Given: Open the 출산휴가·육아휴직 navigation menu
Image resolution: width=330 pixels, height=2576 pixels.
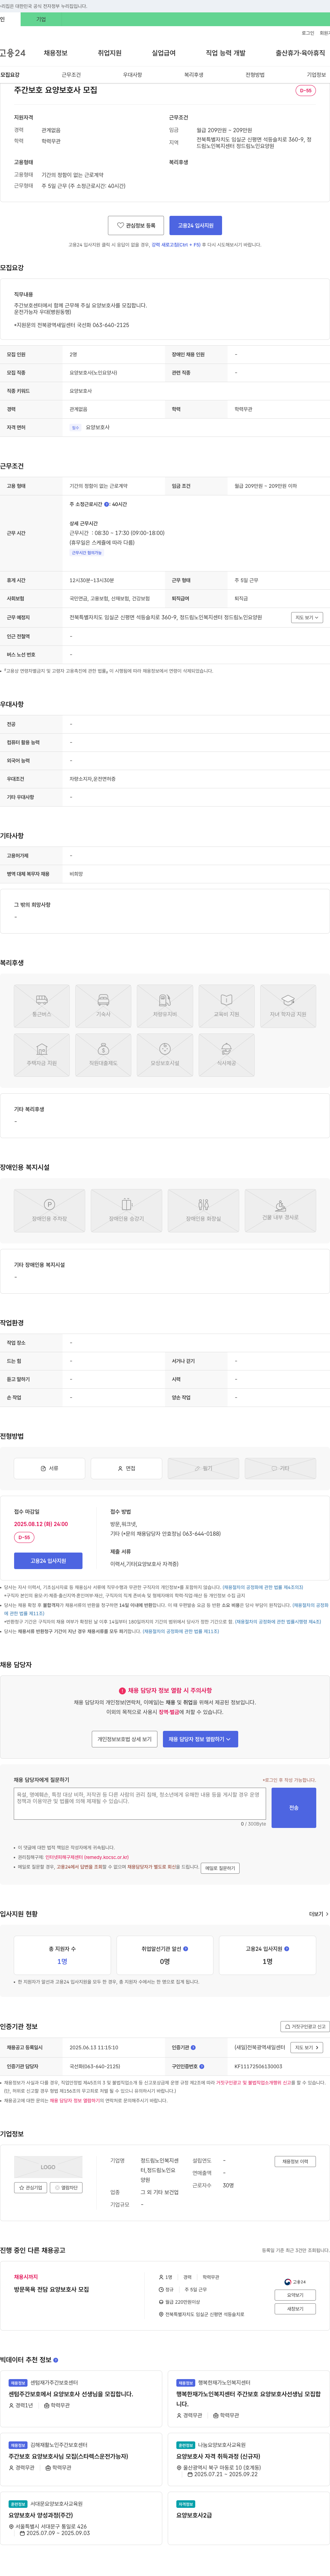Looking at the screenshot, I should [300, 53].
